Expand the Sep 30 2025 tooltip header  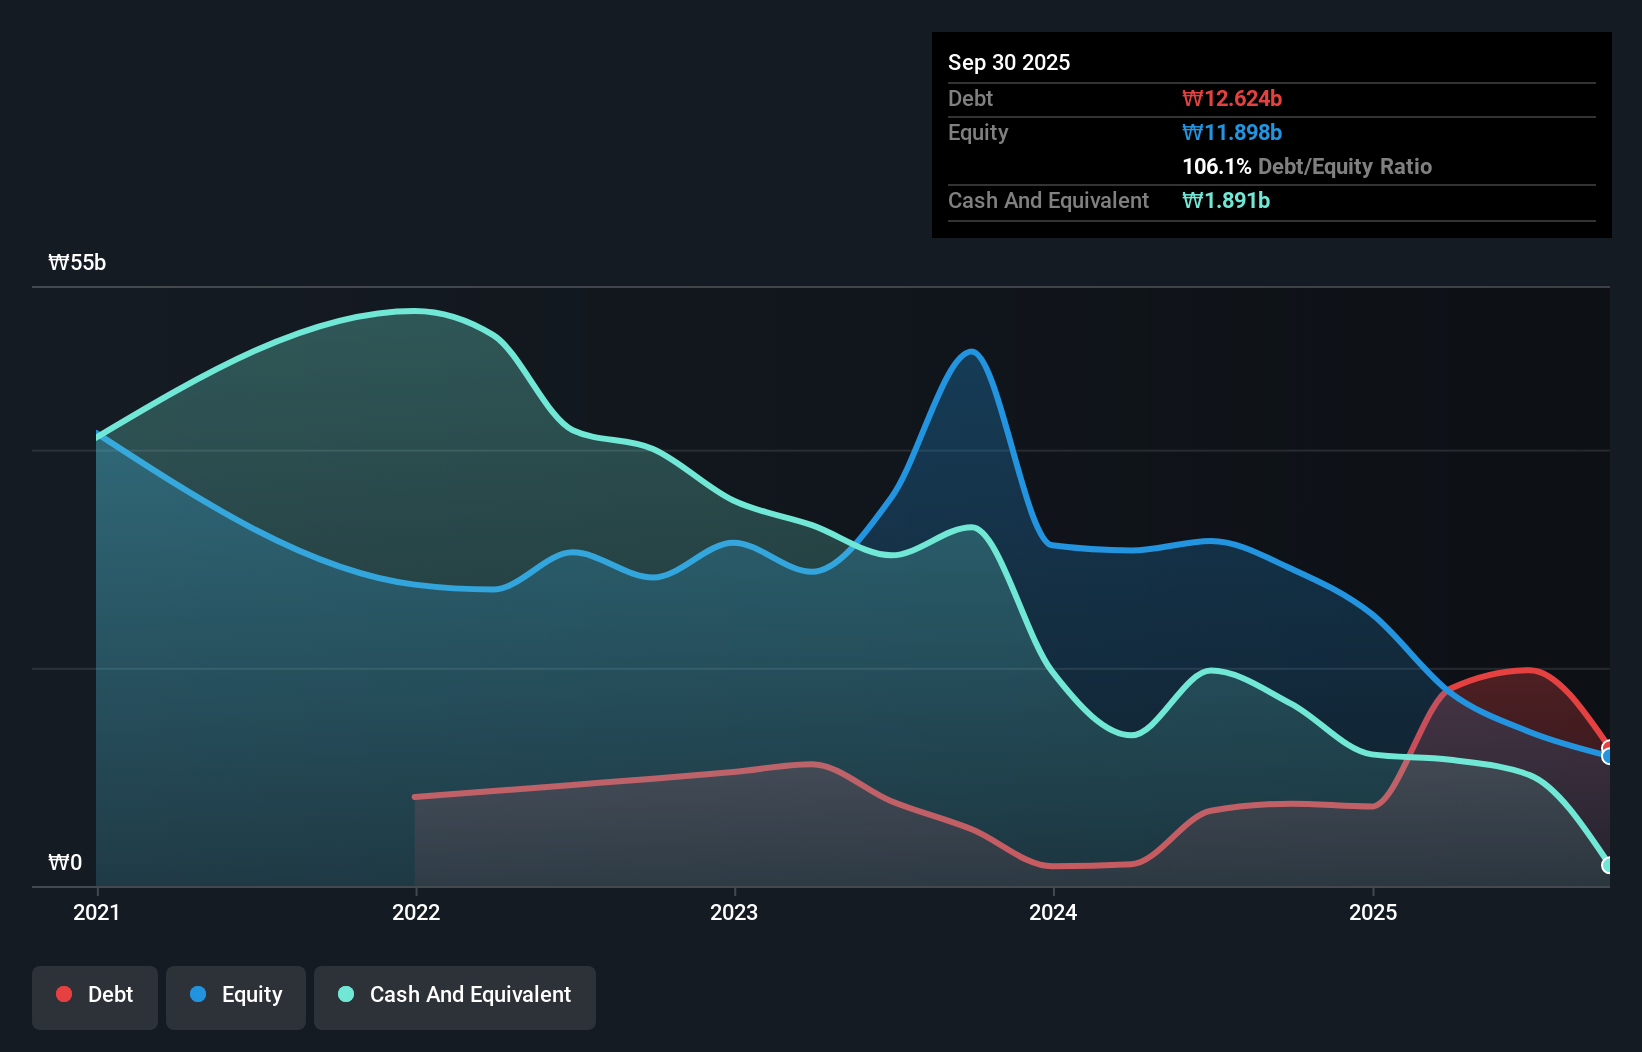(x=1009, y=62)
